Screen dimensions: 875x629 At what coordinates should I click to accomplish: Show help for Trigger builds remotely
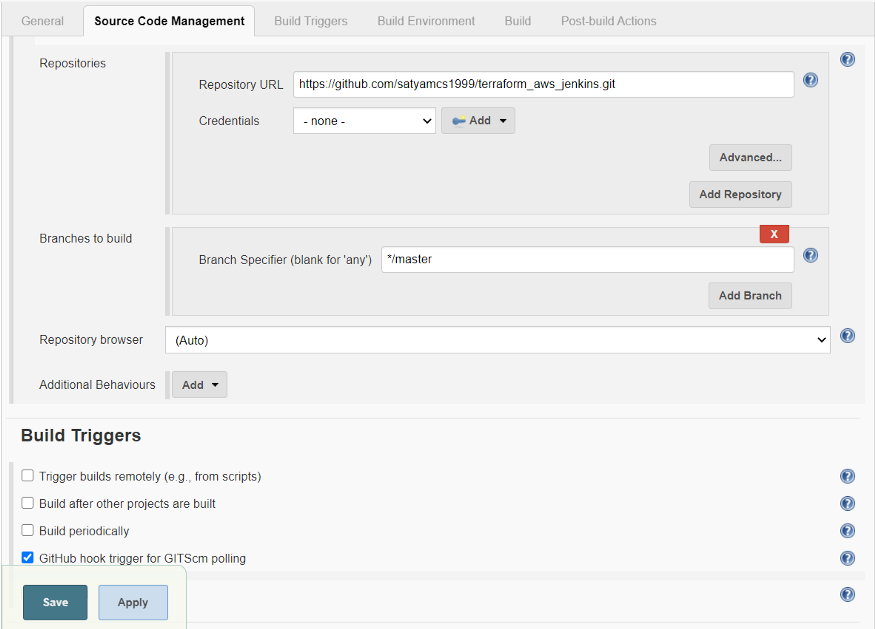847,476
